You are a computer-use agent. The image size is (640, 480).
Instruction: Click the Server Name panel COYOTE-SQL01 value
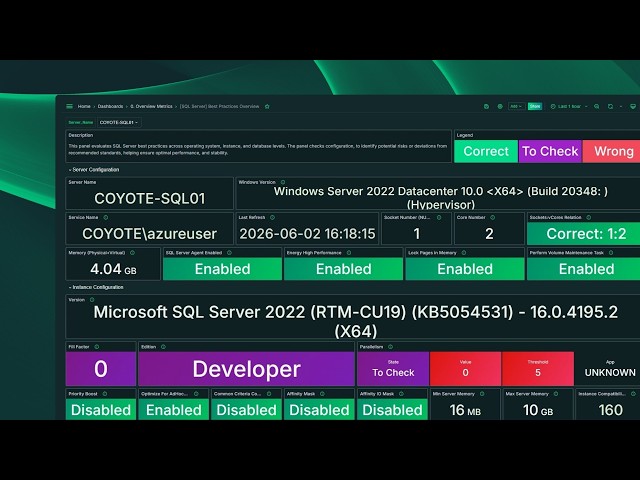(x=149, y=199)
